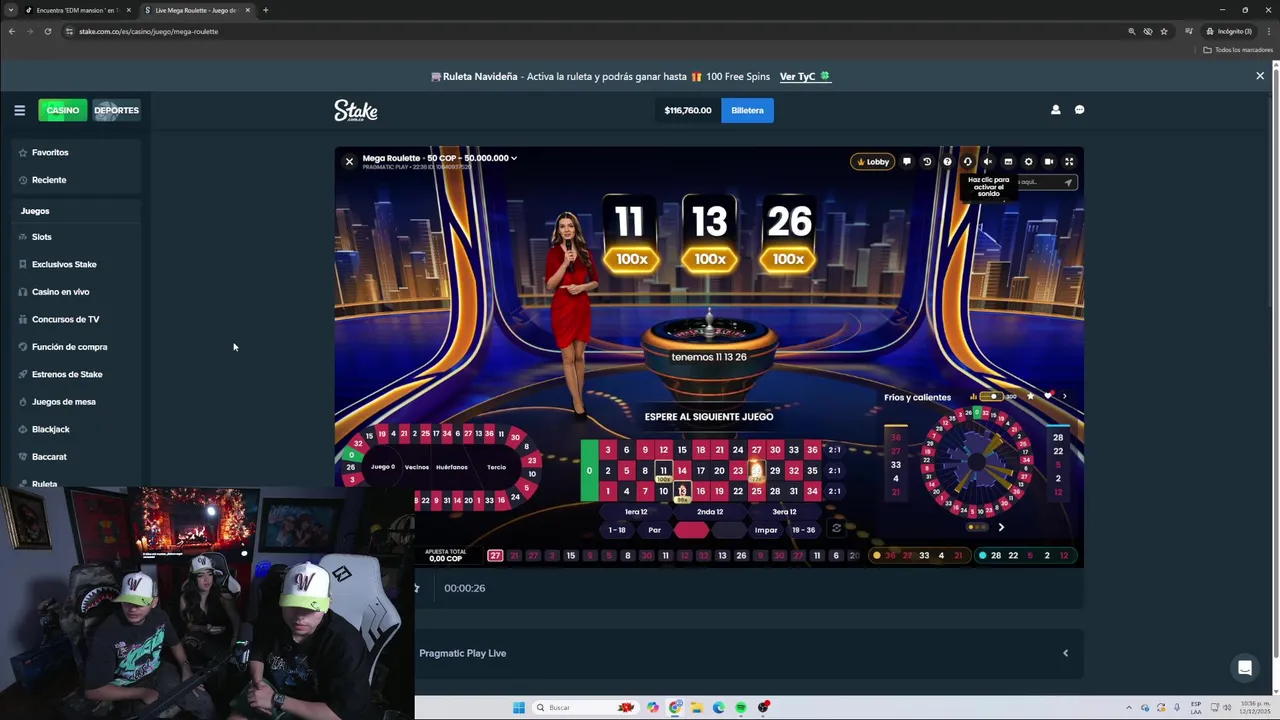The image size is (1280, 720).
Task: Click the Windows taskbar Buscar search box
Action: [585, 707]
